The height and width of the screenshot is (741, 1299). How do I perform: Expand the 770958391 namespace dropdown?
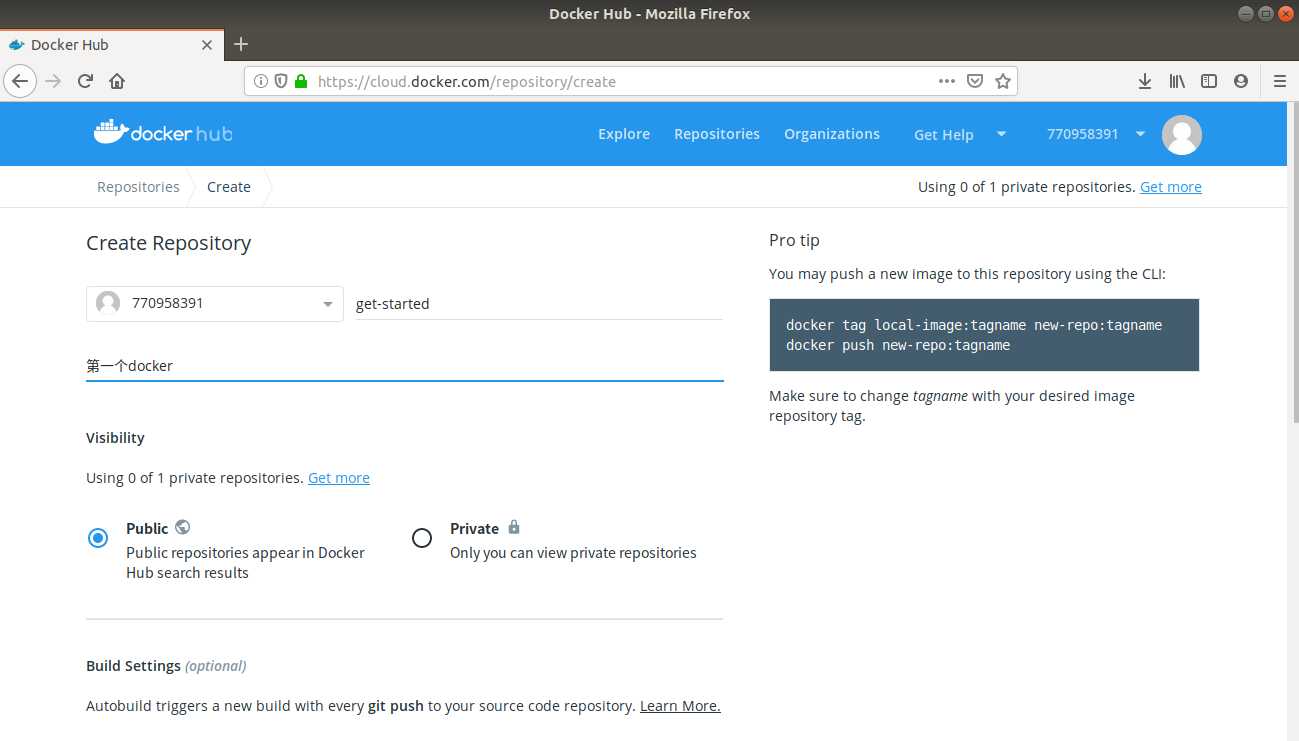tap(215, 303)
